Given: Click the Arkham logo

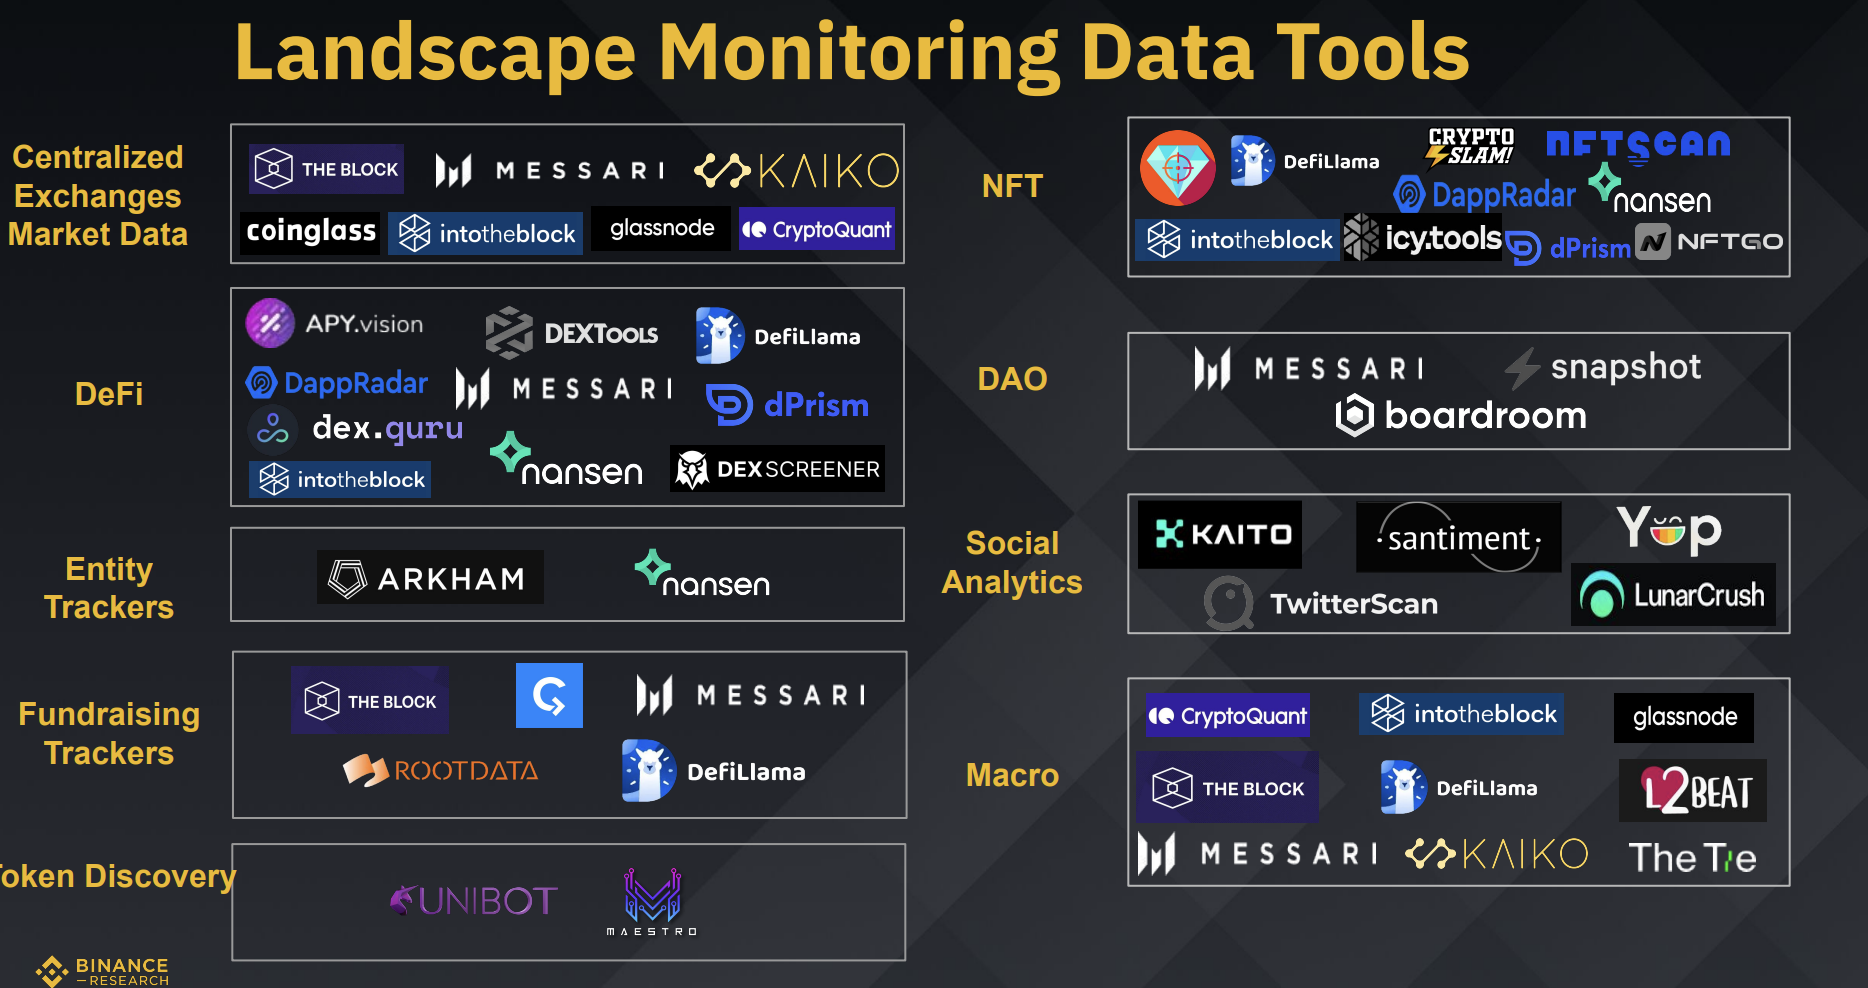Looking at the screenshot, I should click(x=430, y=578).
